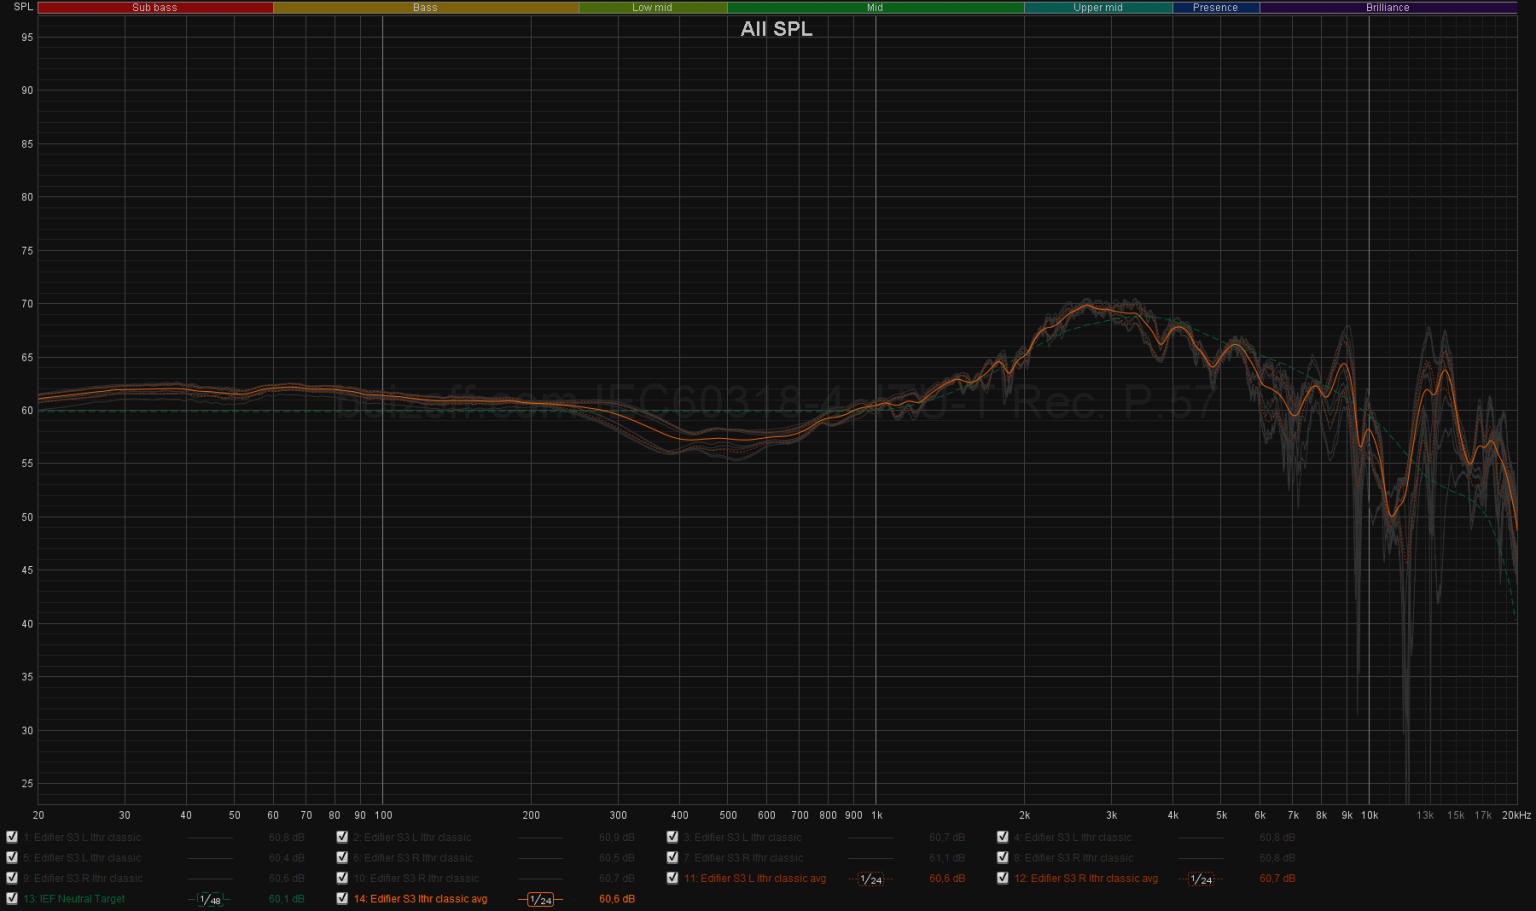This screenshot has height=911, width=1536.
Task: Click the line sample of trace 1
Action: (209, 838)
